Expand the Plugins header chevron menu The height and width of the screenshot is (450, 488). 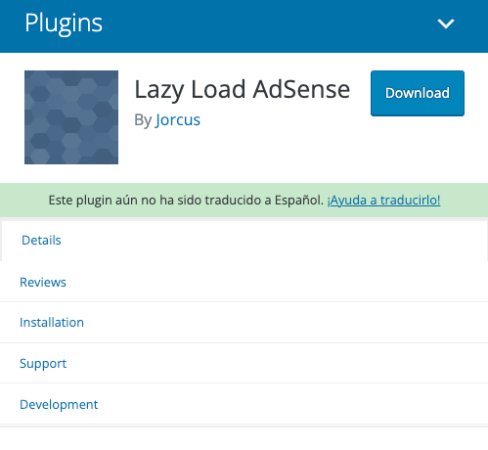446,24
